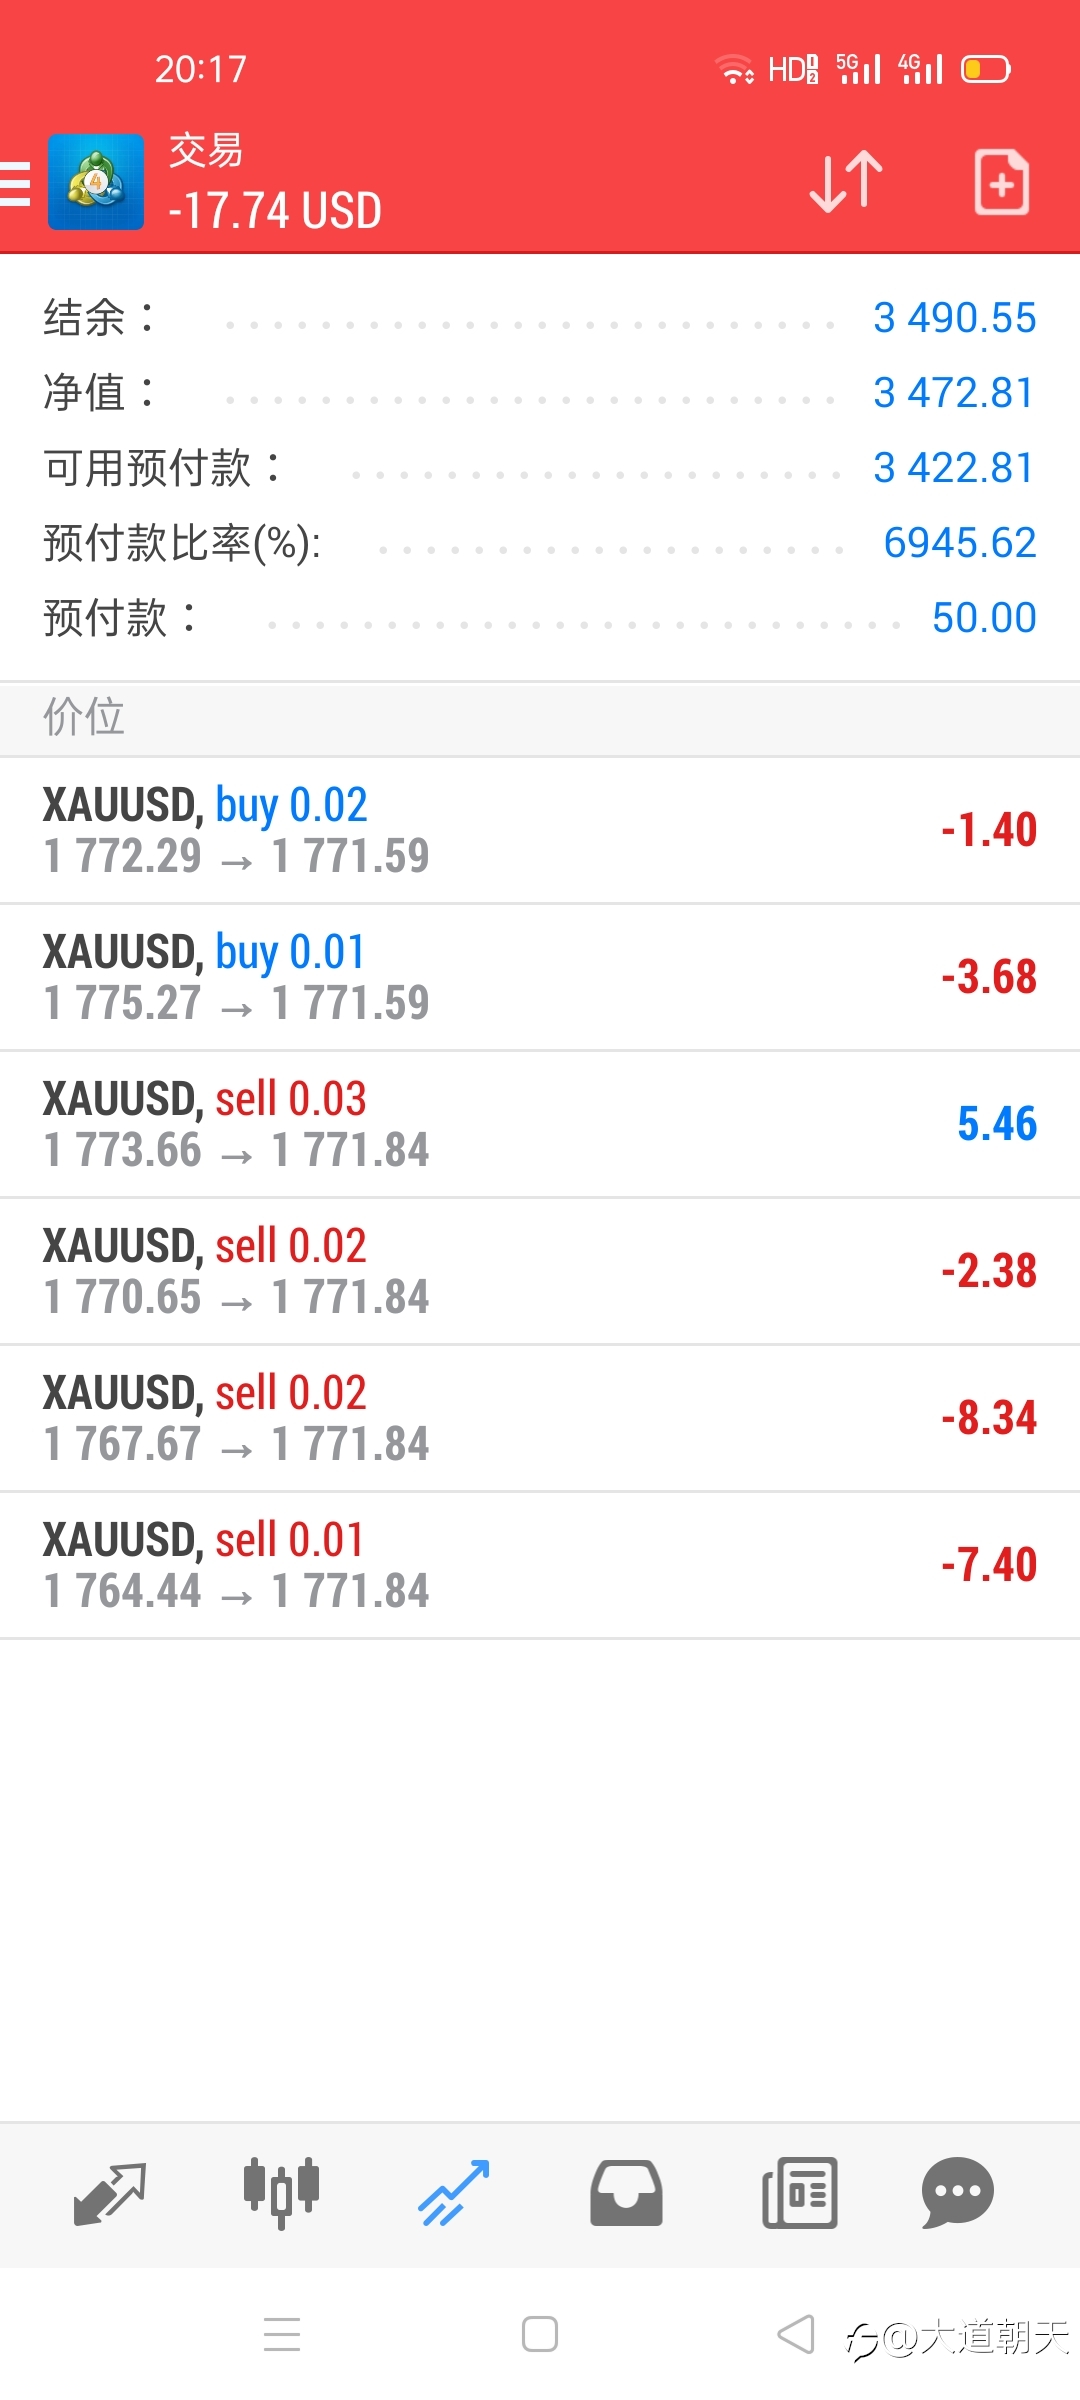The width and height of the screenshot is (1080, 2400).
Task: Create new order with plus document icon
Action: (x=1002, y=182)
